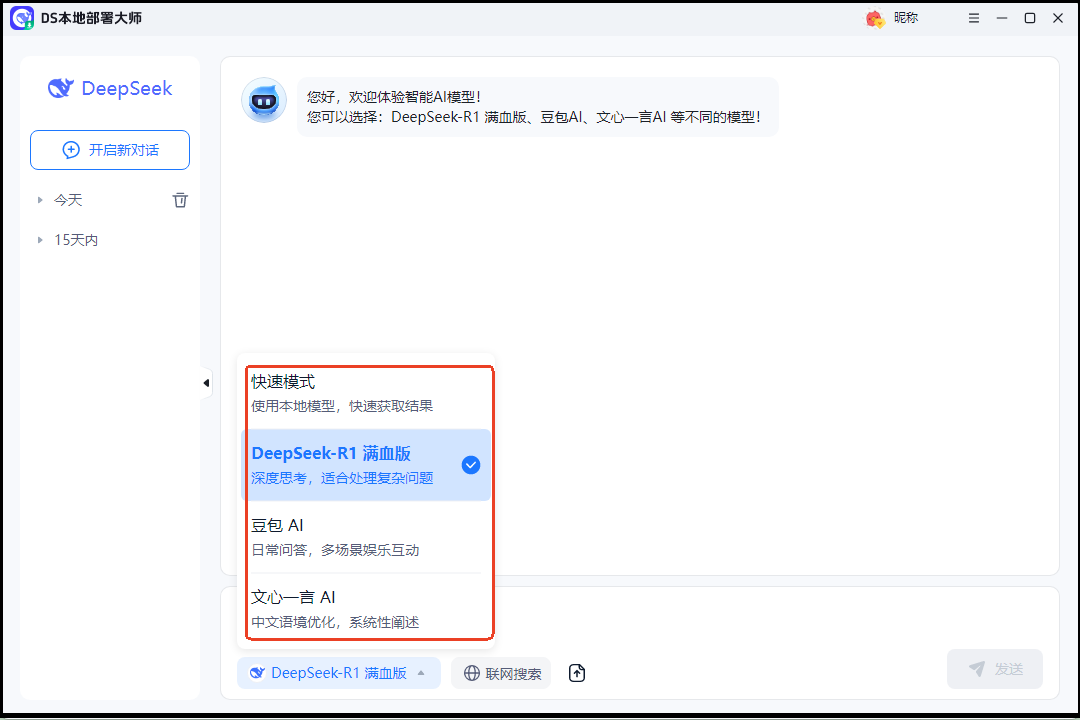Click the 开启新对话 button
Image resolution: width=1080 pixels, height=720 pixels.
pos(109,149)
